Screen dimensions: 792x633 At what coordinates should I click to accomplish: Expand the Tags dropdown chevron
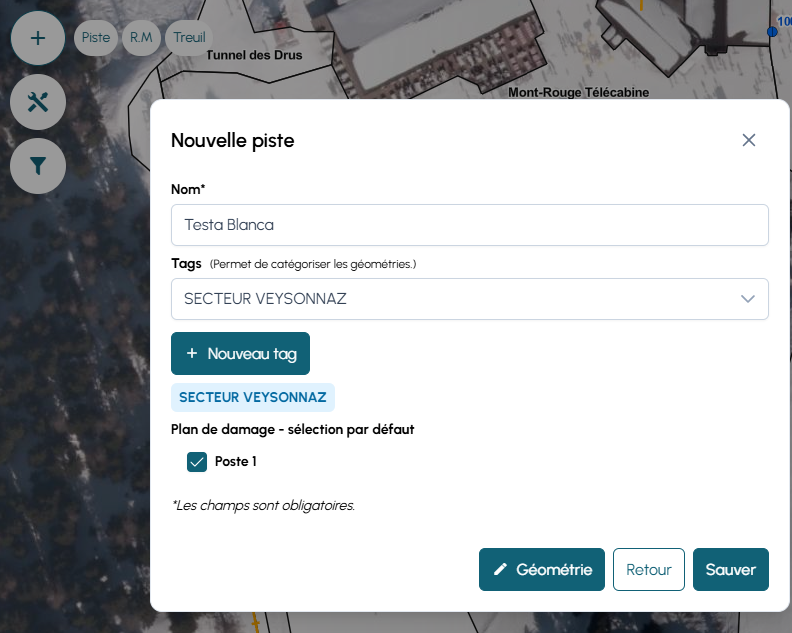(747, 299)
